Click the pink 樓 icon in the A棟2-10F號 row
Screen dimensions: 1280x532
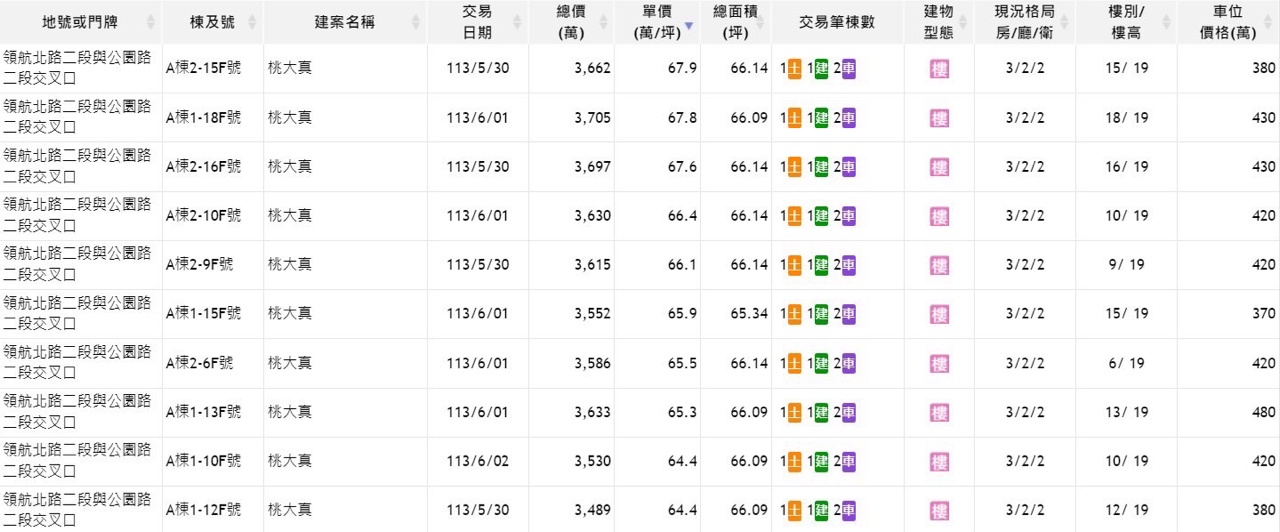(939, 216)
